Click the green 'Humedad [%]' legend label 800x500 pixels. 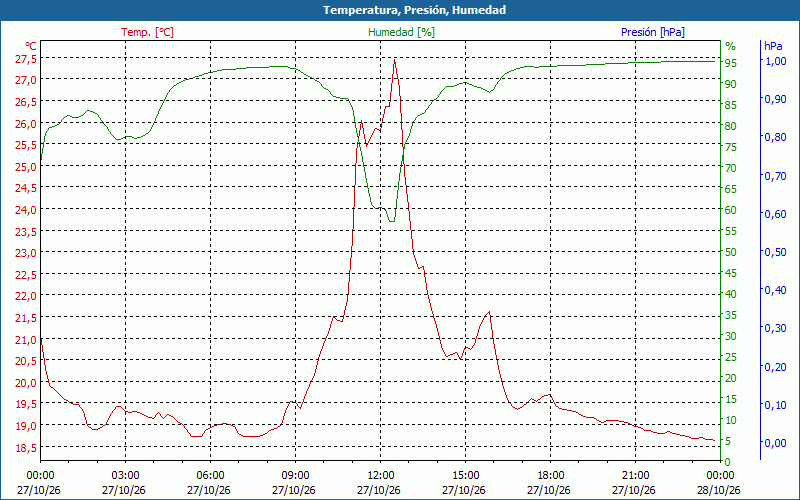pos(401,32)
